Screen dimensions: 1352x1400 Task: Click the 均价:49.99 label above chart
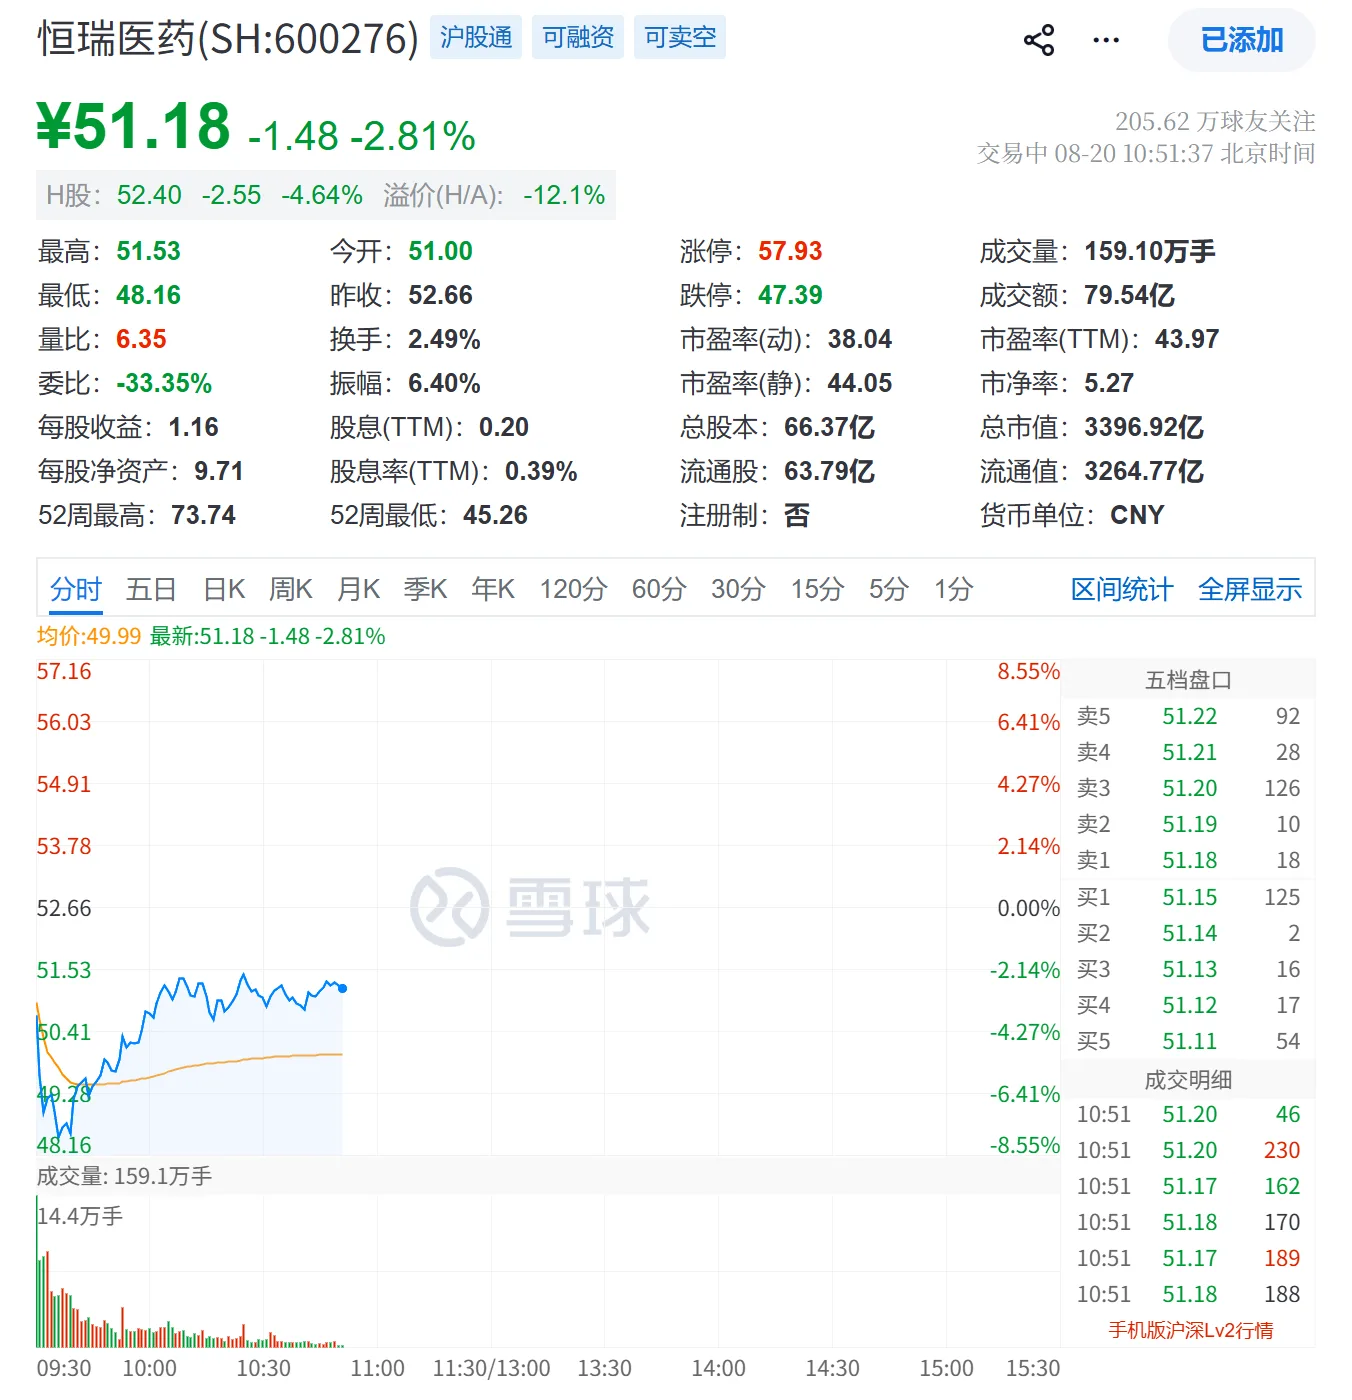click(89, 636)
